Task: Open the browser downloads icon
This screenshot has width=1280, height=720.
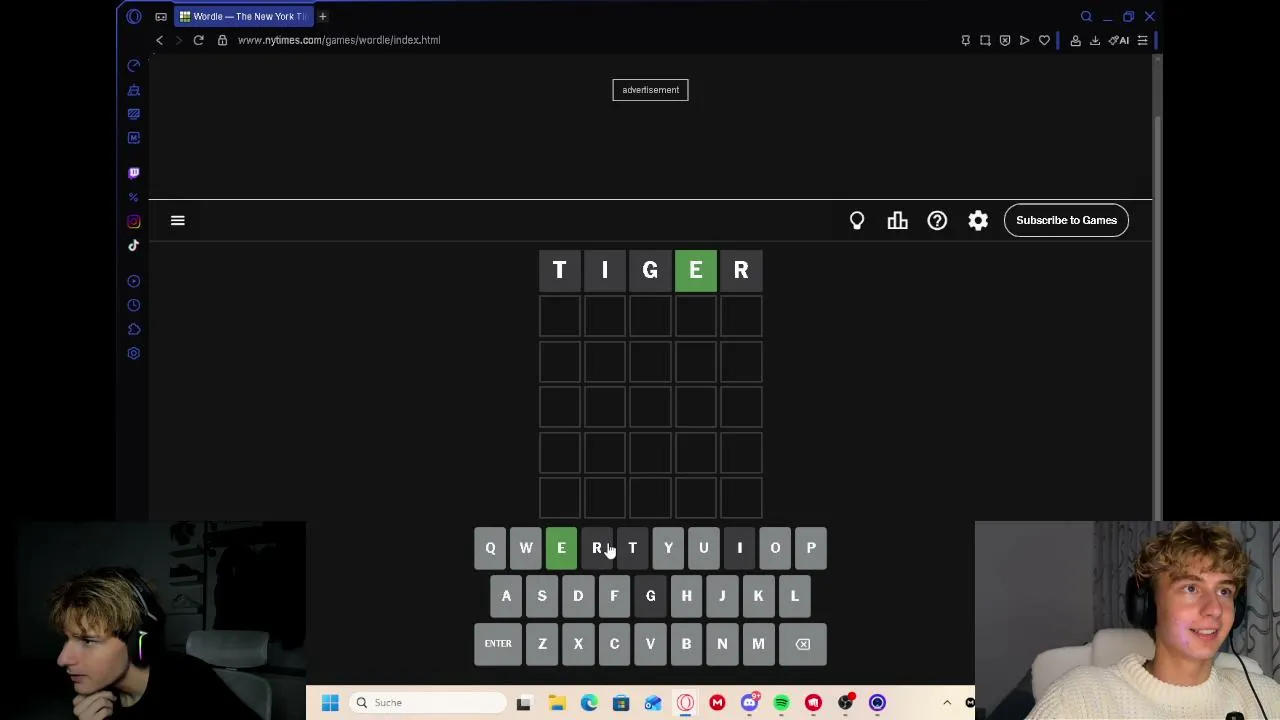Action: click(1095, 40)
